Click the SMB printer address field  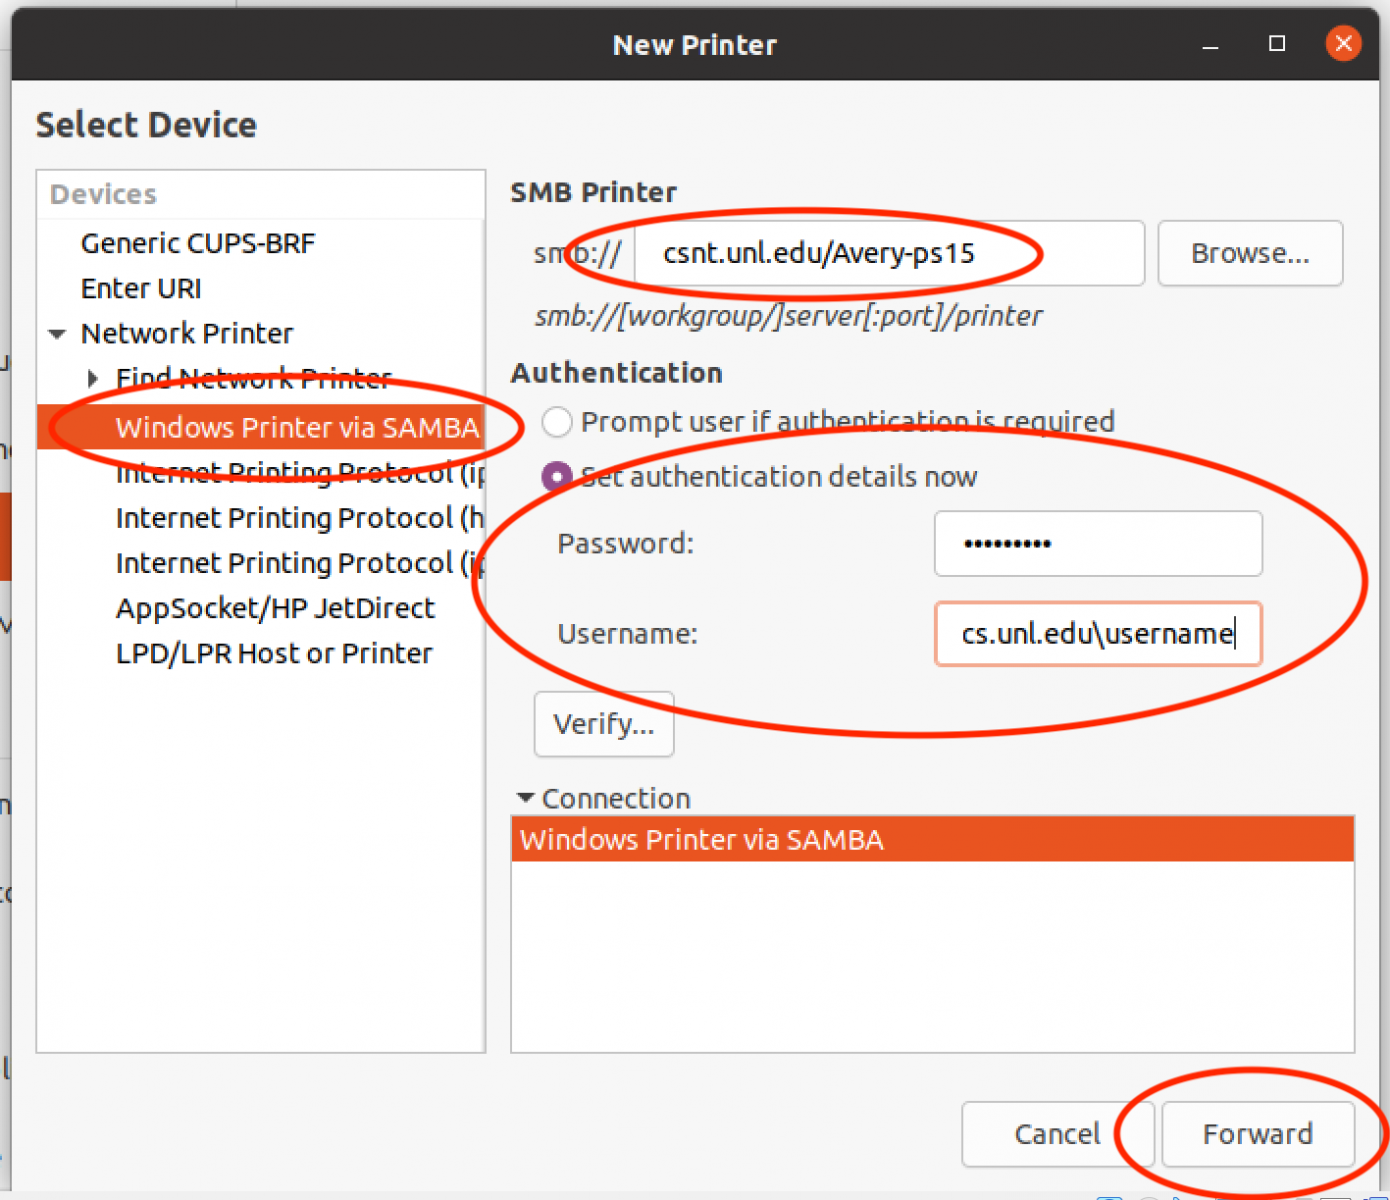[888, 254]
